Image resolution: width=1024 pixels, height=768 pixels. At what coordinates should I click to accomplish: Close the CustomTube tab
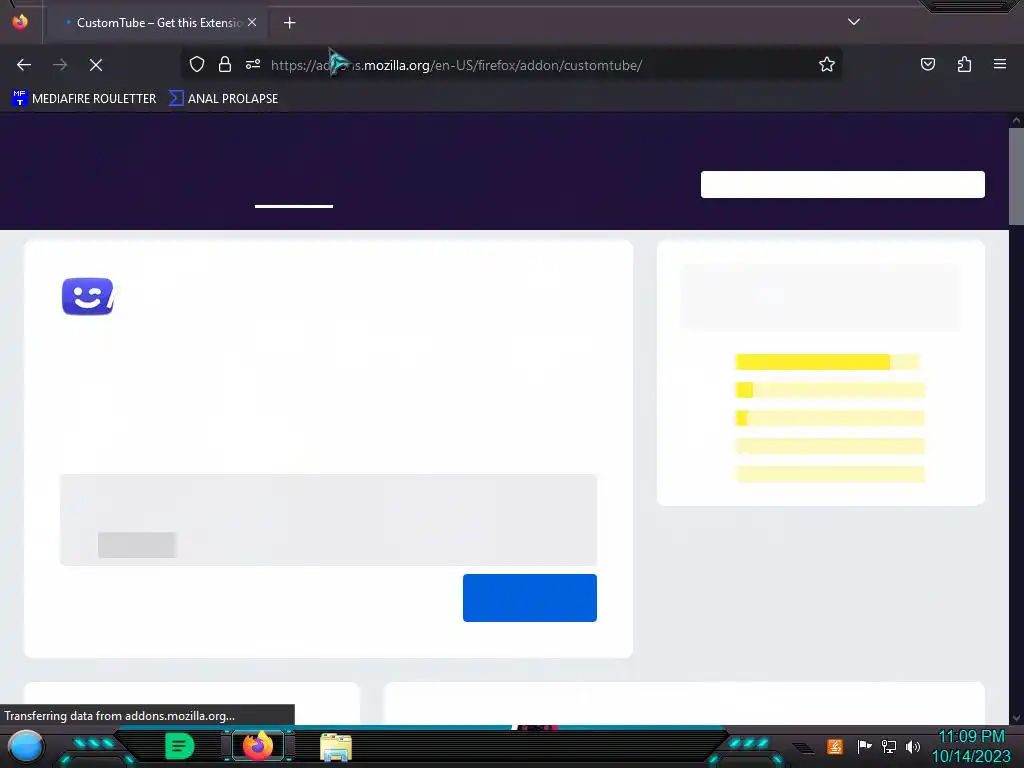252,22
